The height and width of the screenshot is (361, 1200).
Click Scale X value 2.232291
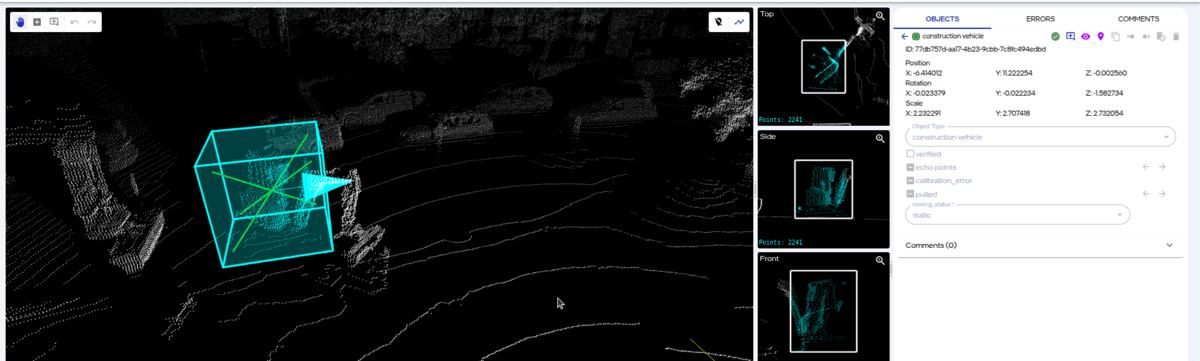tap(928, 113)
